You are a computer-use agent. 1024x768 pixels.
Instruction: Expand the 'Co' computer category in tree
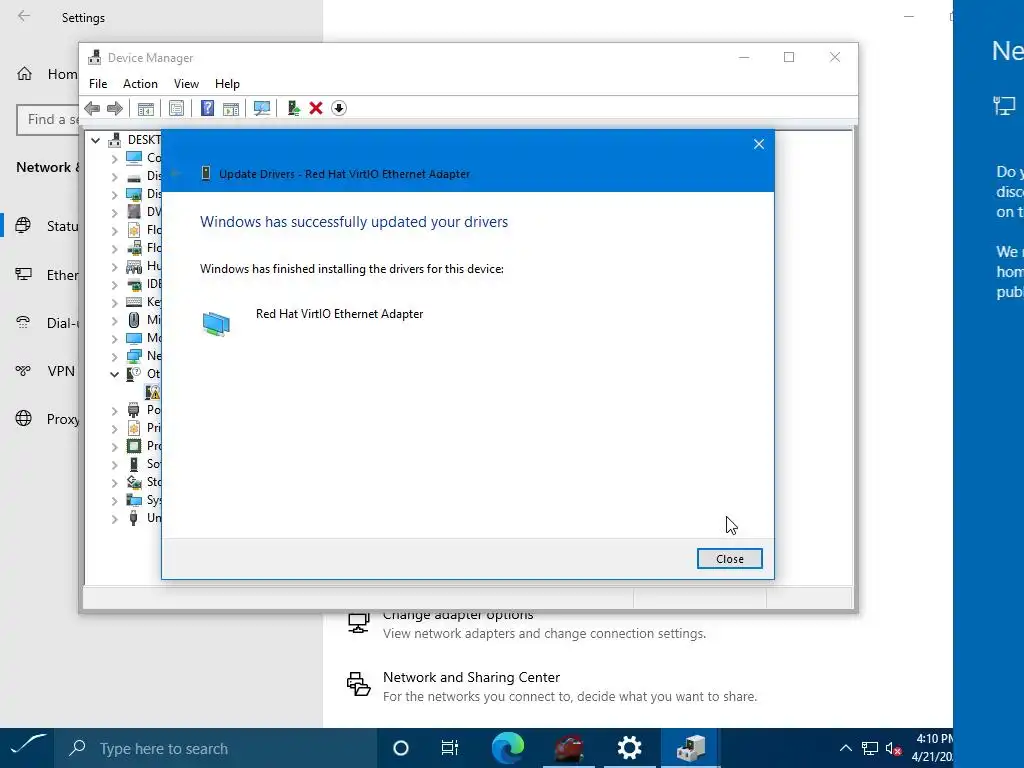click(x=114, y=159)
